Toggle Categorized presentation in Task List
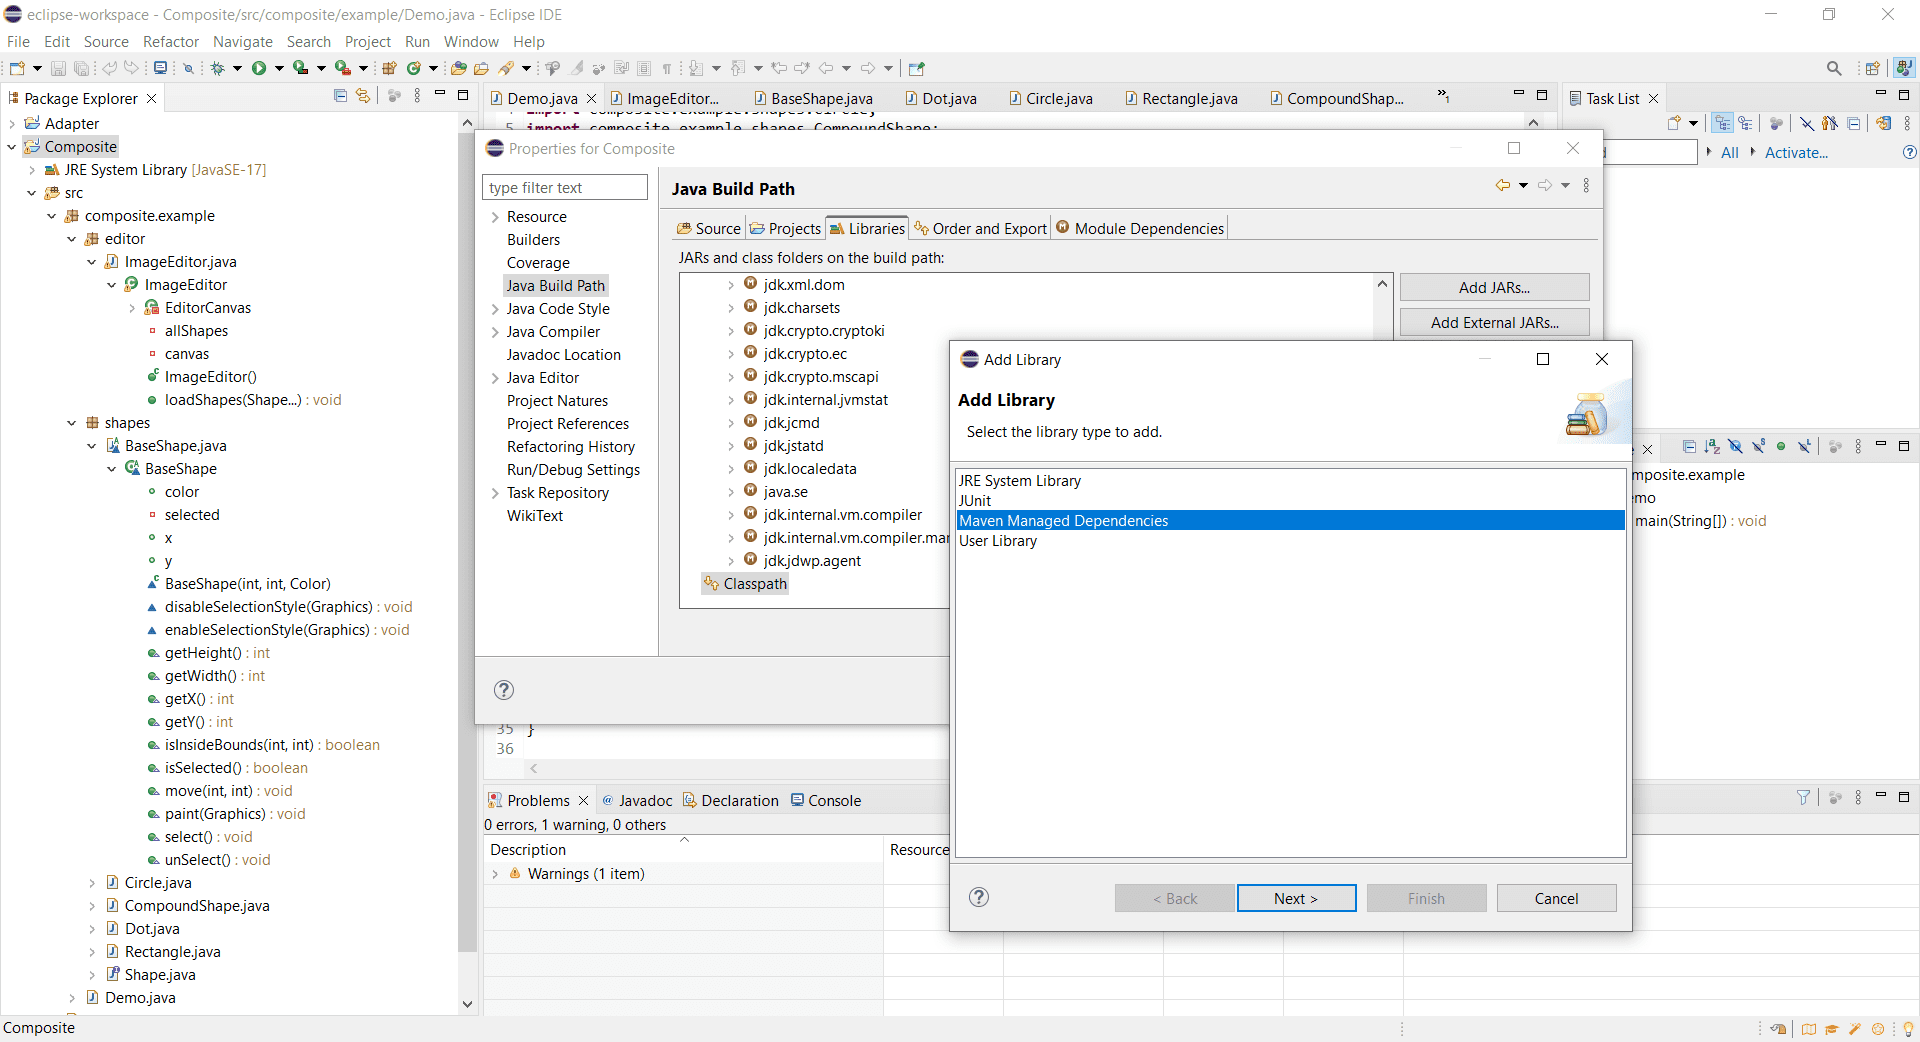 click(1722, 123)
